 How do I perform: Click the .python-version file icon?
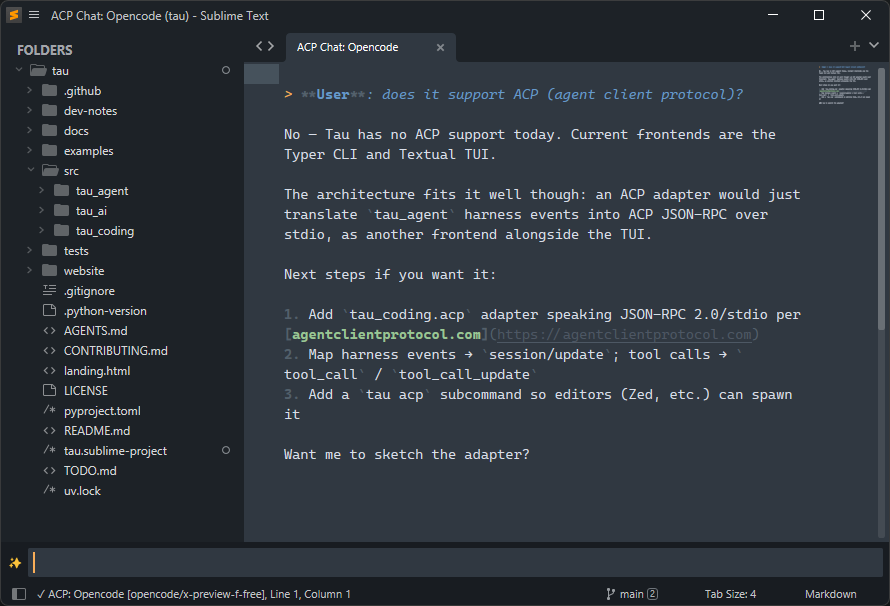click(50, 310)
